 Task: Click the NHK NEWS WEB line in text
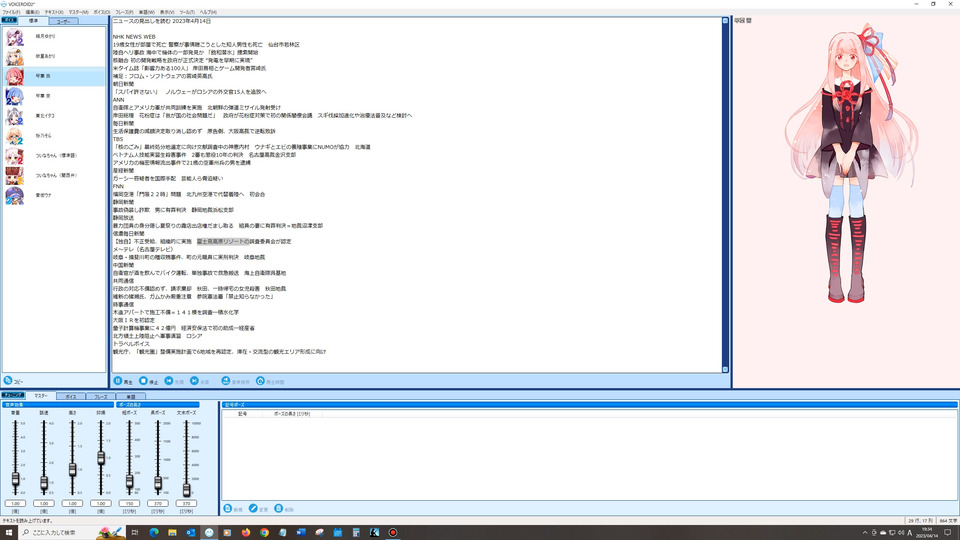pos(134,37)
